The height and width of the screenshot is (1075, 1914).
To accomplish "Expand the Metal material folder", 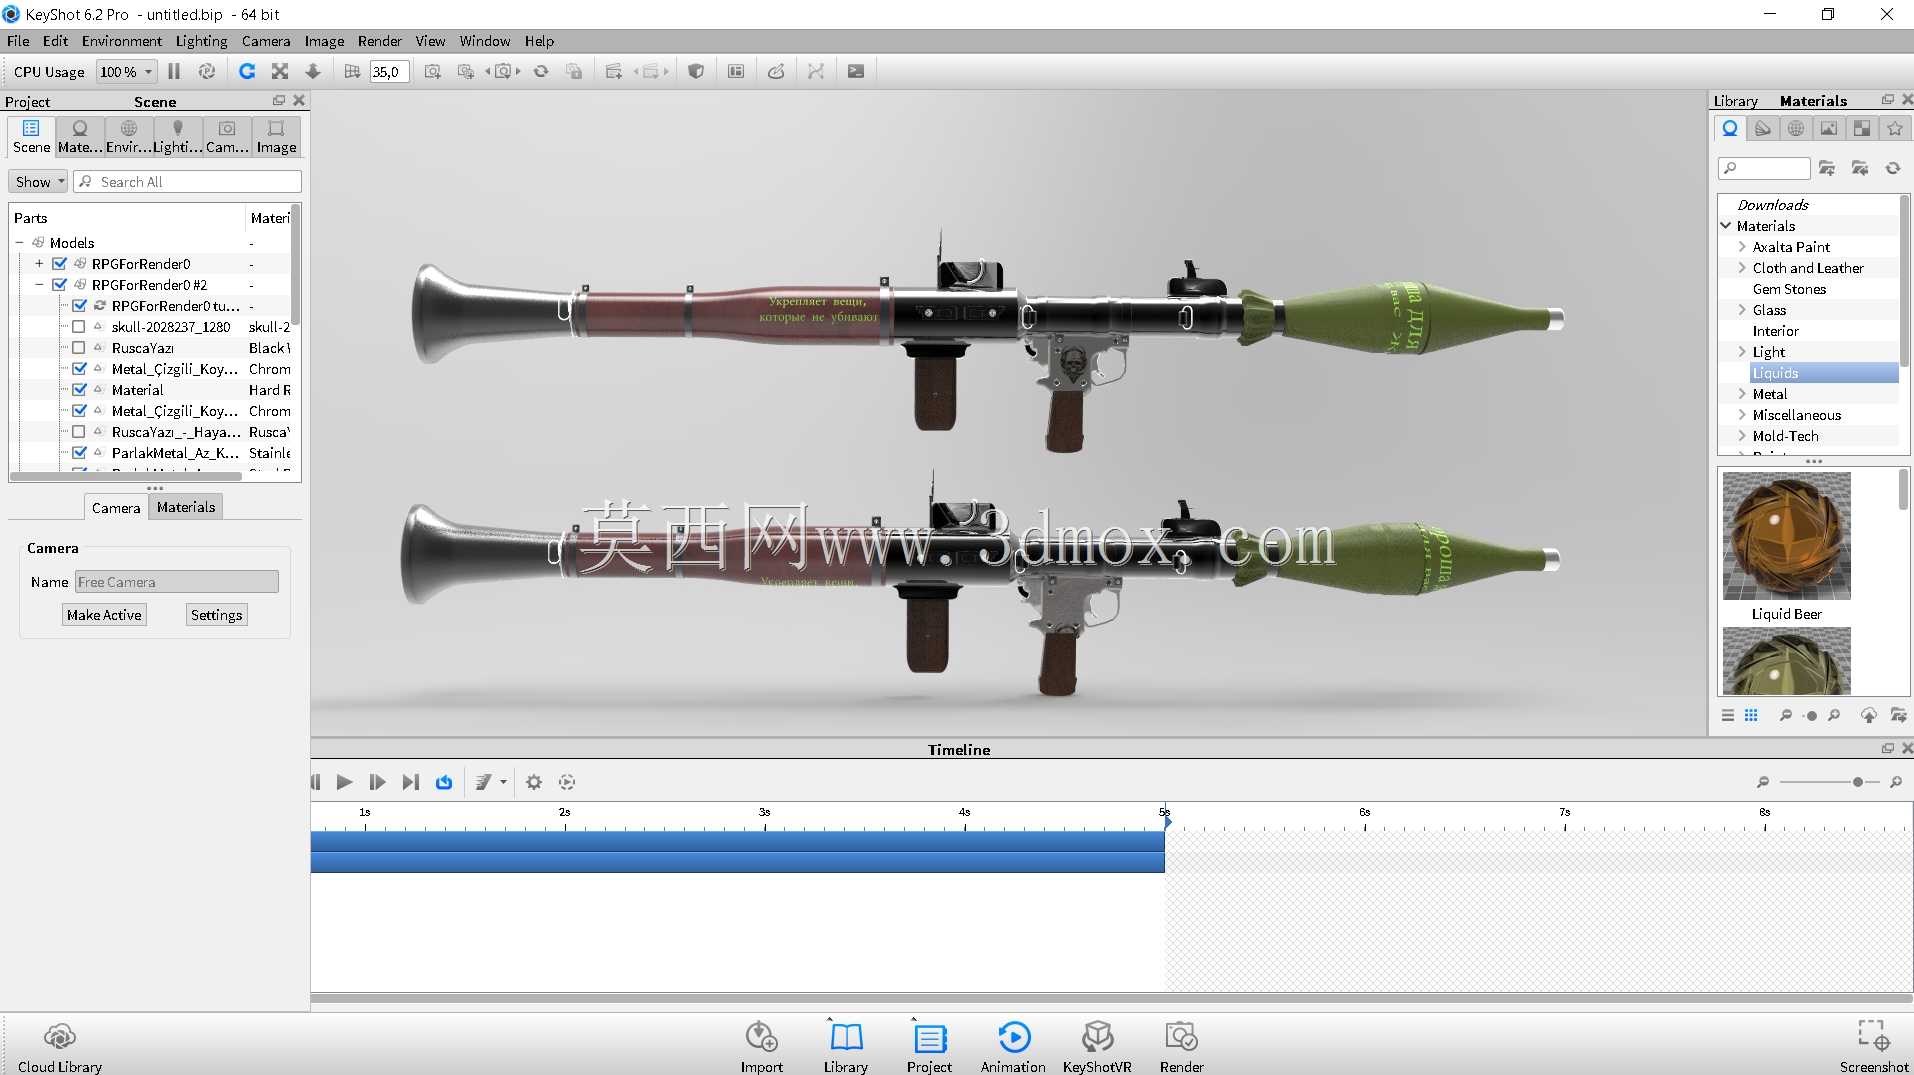I will pyautogui.click(x=1742, y=394).
